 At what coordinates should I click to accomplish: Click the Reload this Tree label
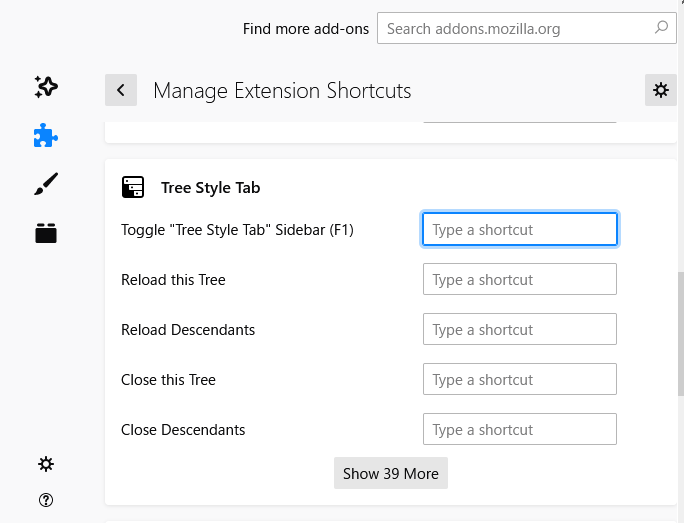tap(173, 280)
